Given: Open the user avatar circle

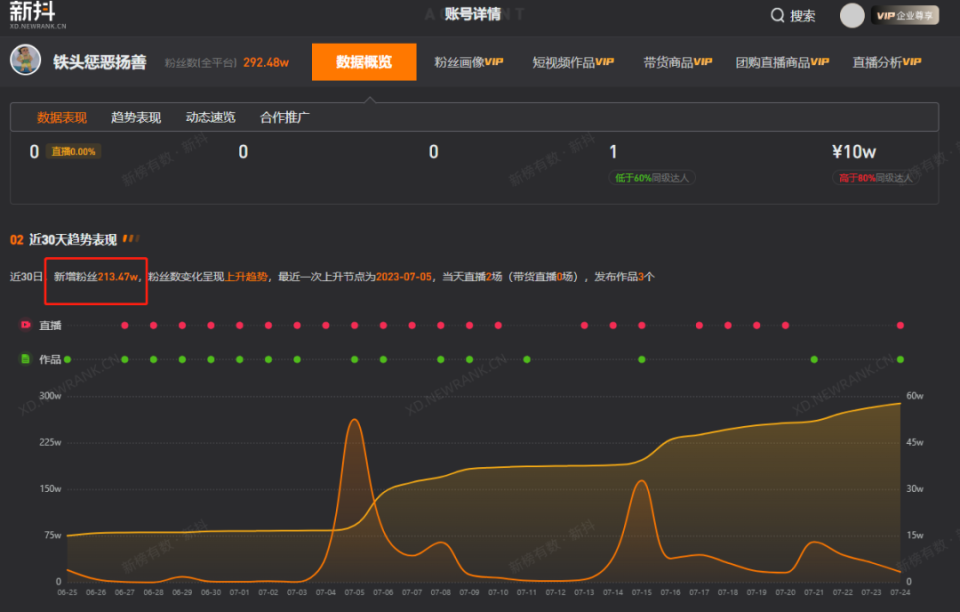Looking at the screenshot, I should tap(852, 15).
